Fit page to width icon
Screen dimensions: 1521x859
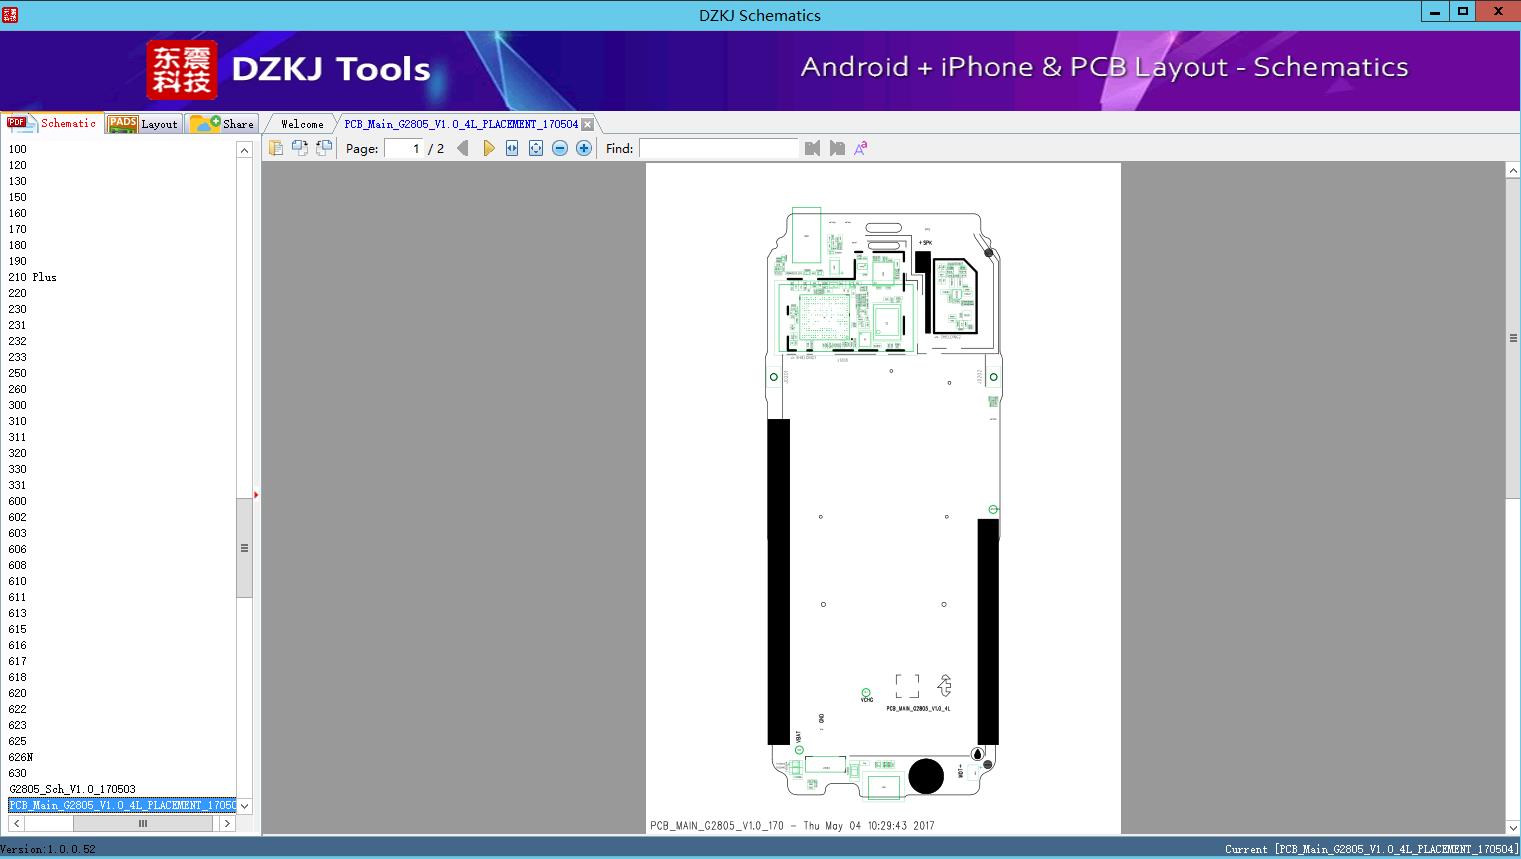point(512,148)
